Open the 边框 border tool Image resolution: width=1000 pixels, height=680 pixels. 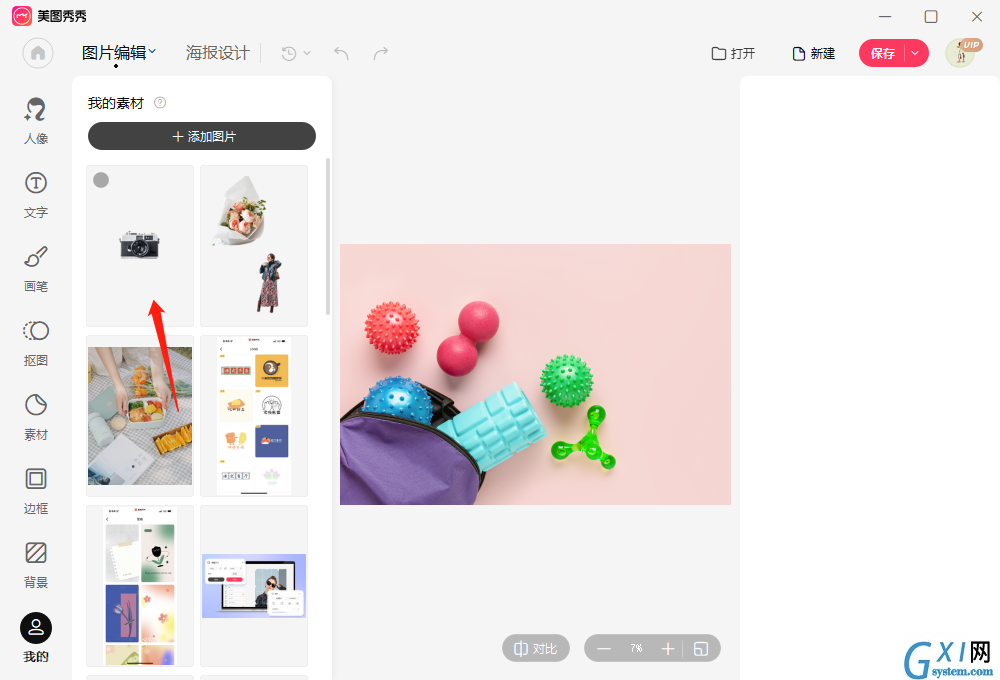coord(36,491)
